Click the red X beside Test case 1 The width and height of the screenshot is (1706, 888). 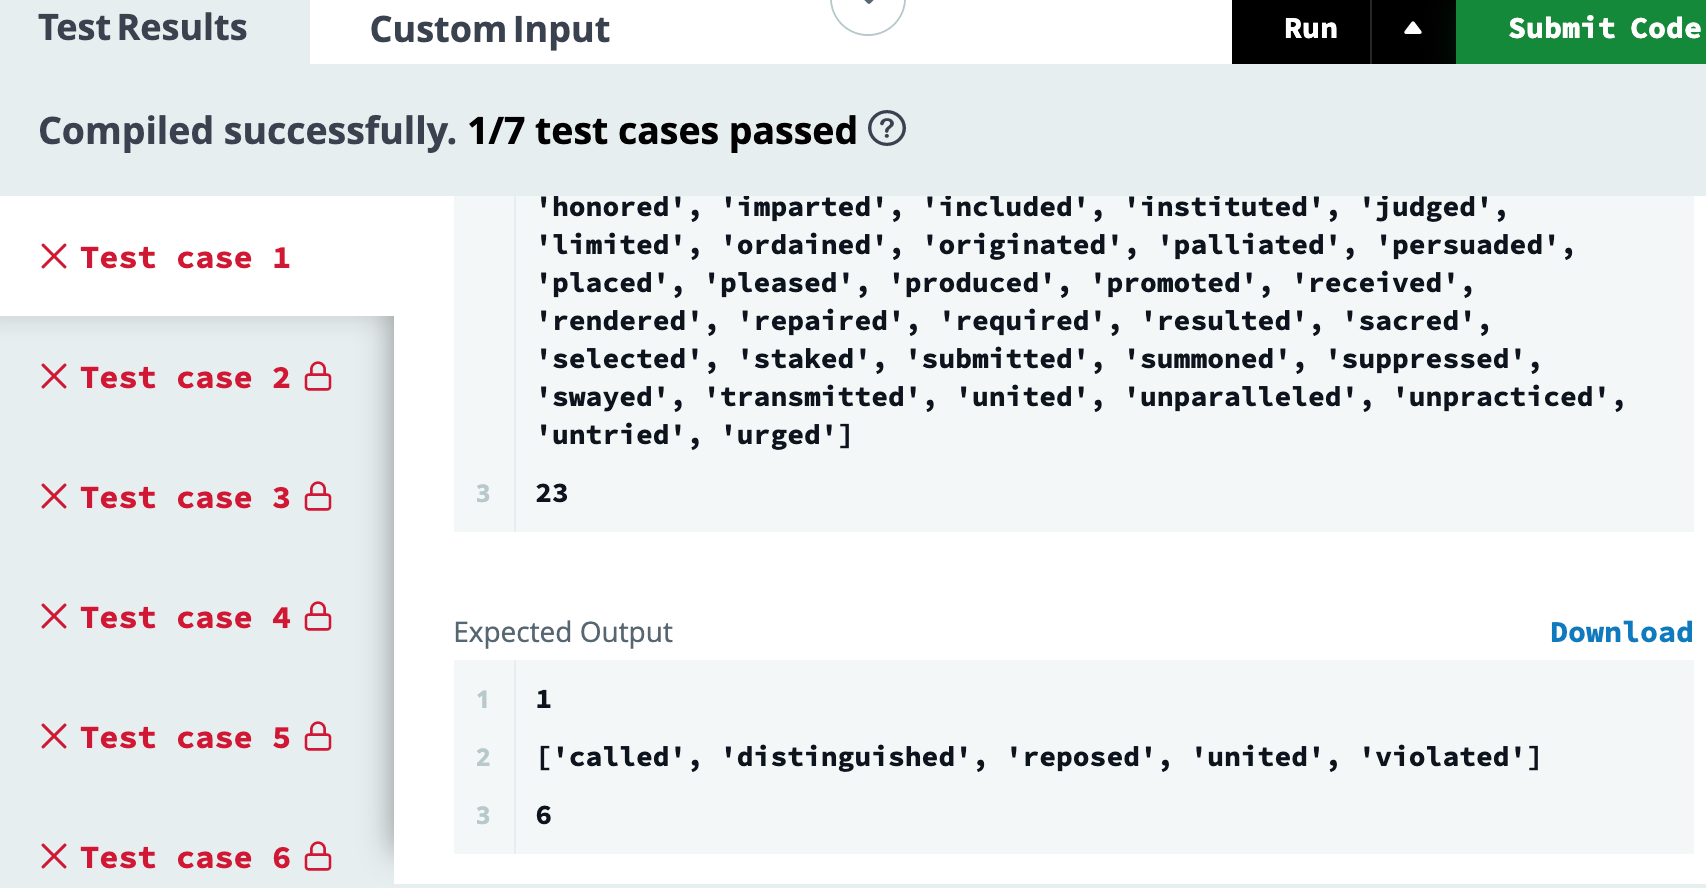tap(54, 257)
